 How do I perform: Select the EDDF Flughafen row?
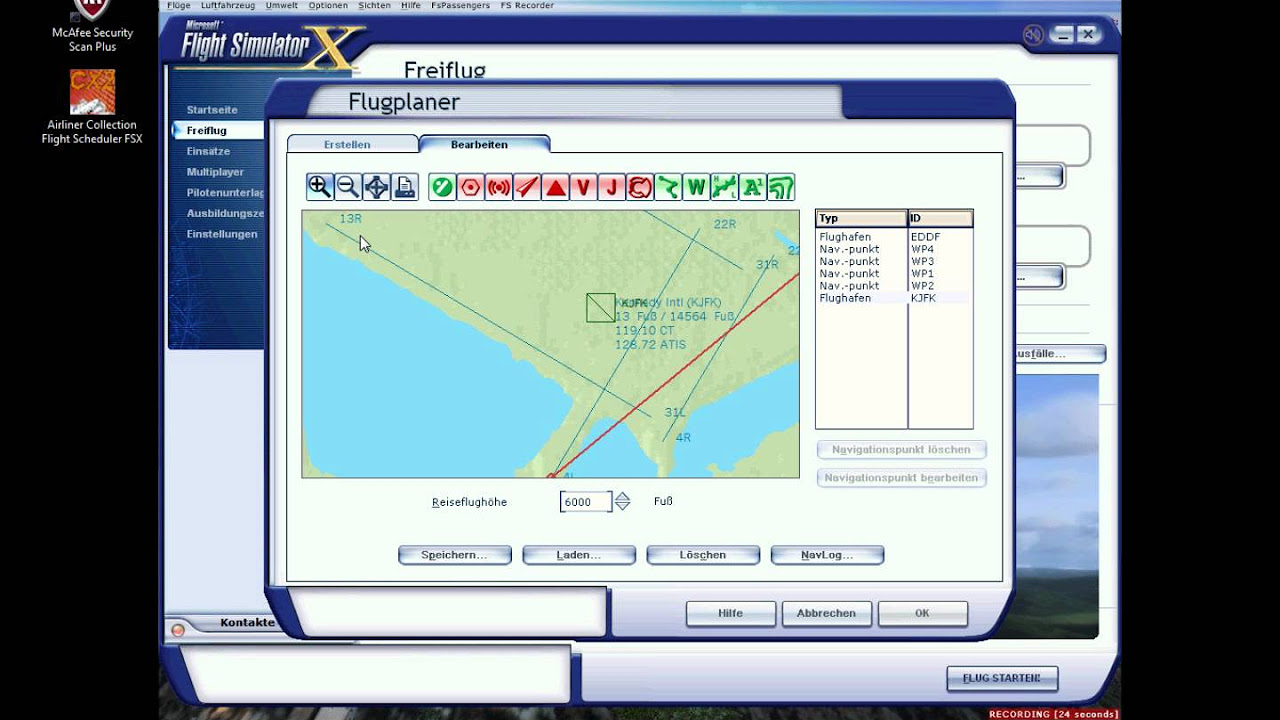point(894,237)
